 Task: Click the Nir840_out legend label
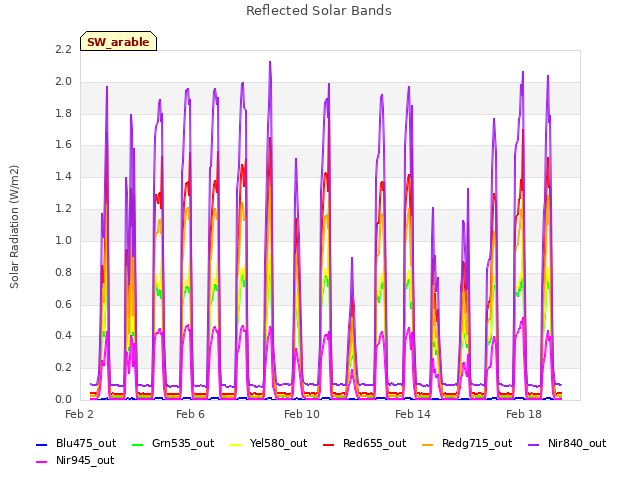point(577,443)
